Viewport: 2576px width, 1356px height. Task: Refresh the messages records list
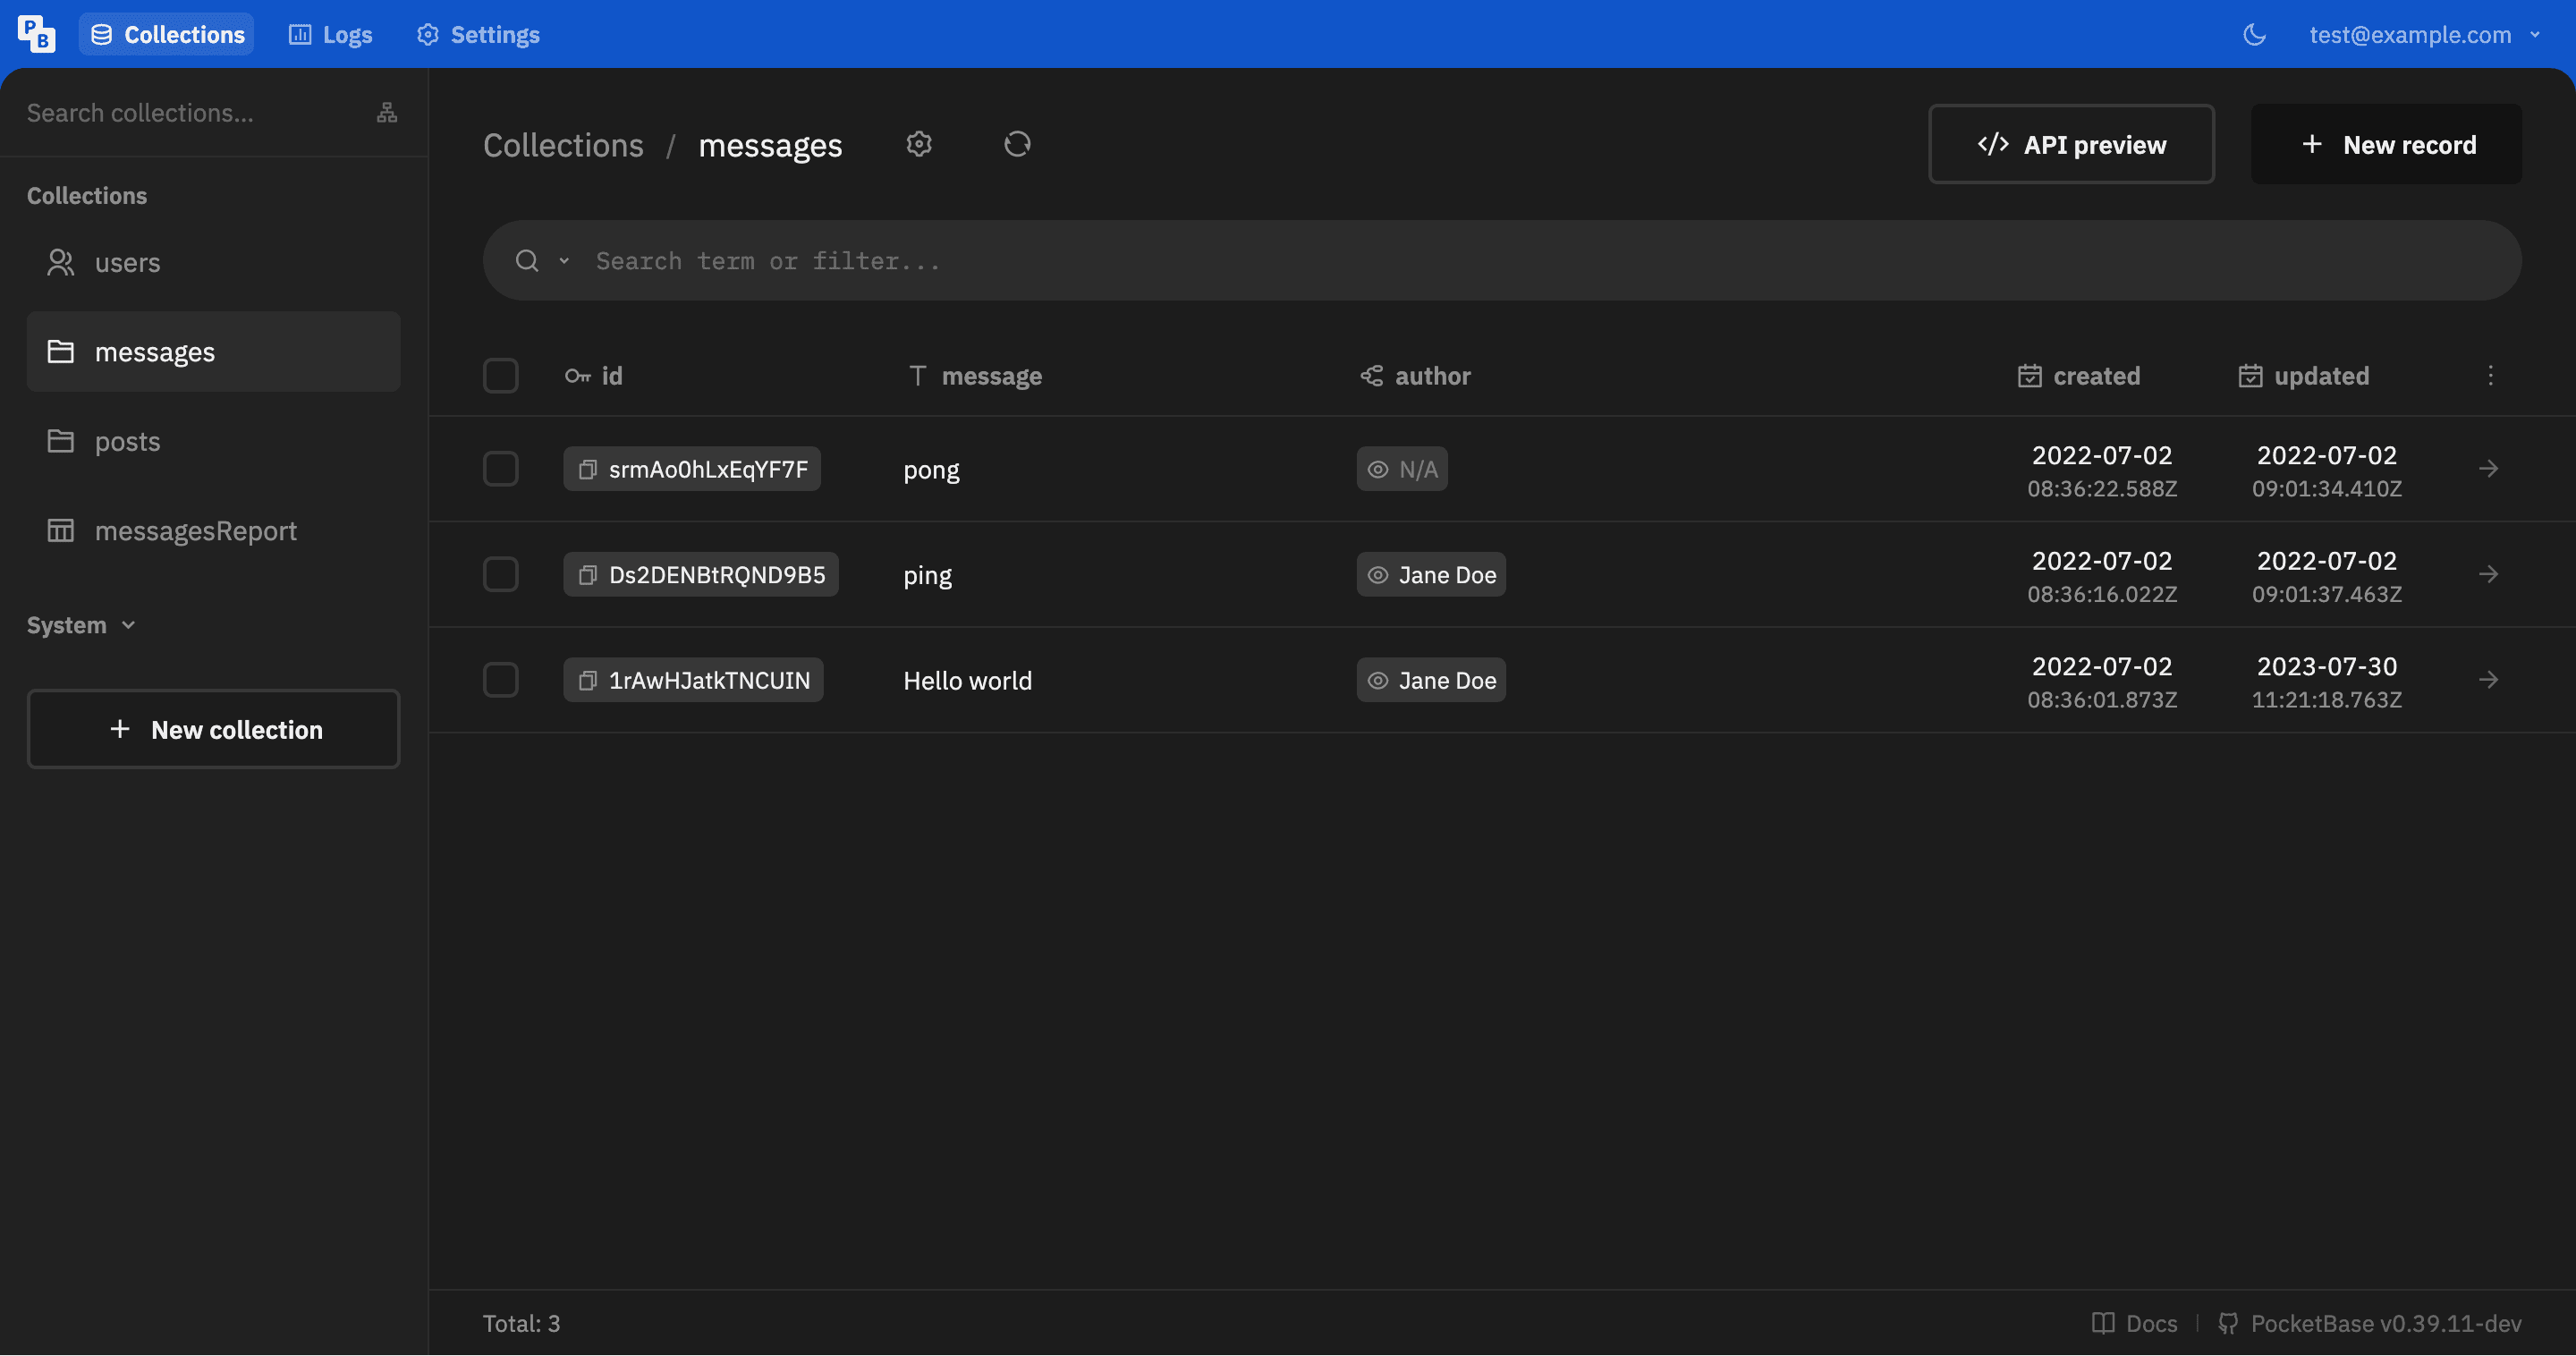(x=1017, y=144)
